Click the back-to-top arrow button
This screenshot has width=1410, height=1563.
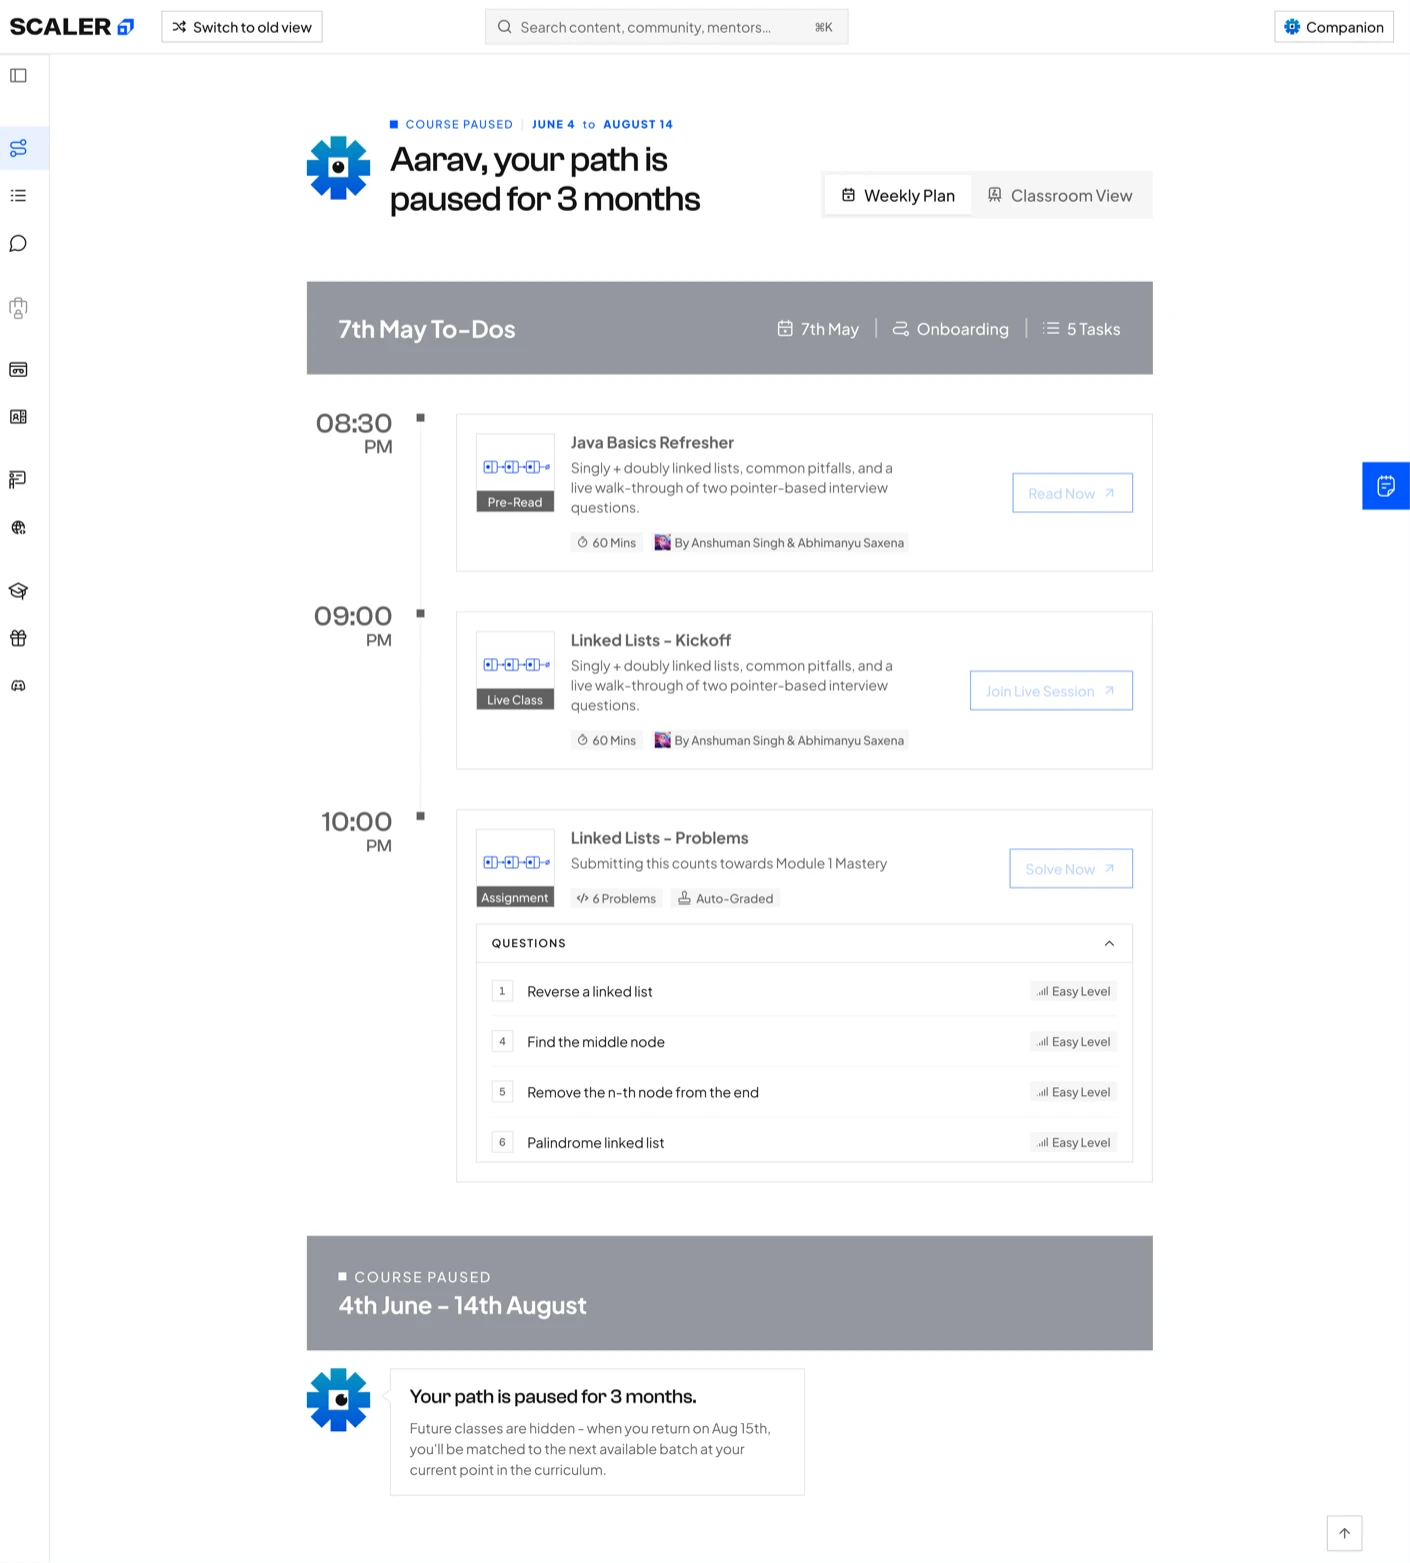click(1344, 1533)
